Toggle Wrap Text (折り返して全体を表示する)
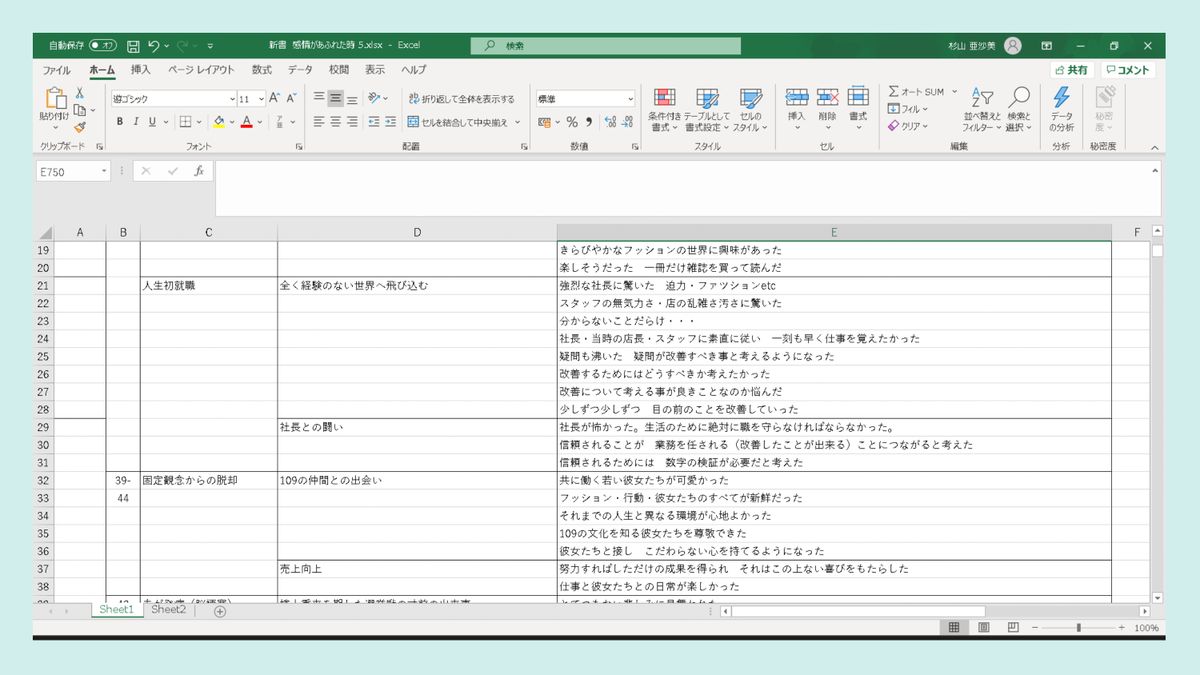 461,99
